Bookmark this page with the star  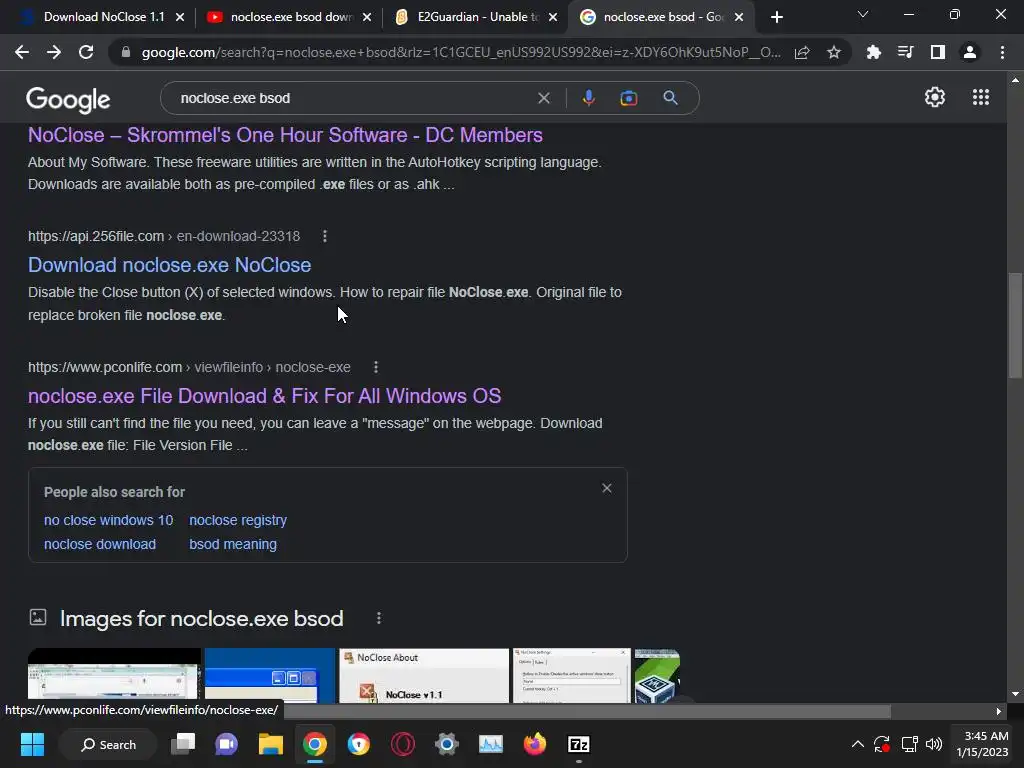(x=834, y=52)
